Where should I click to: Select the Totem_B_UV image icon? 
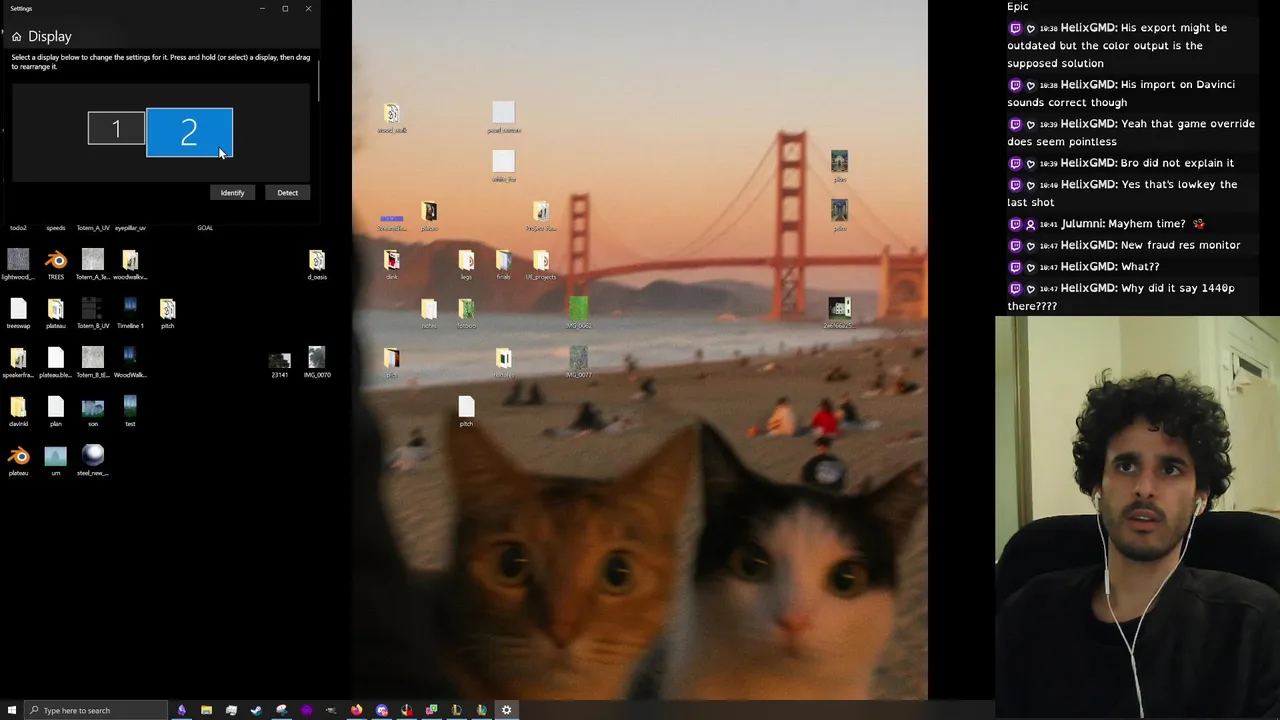coord(93,309)
